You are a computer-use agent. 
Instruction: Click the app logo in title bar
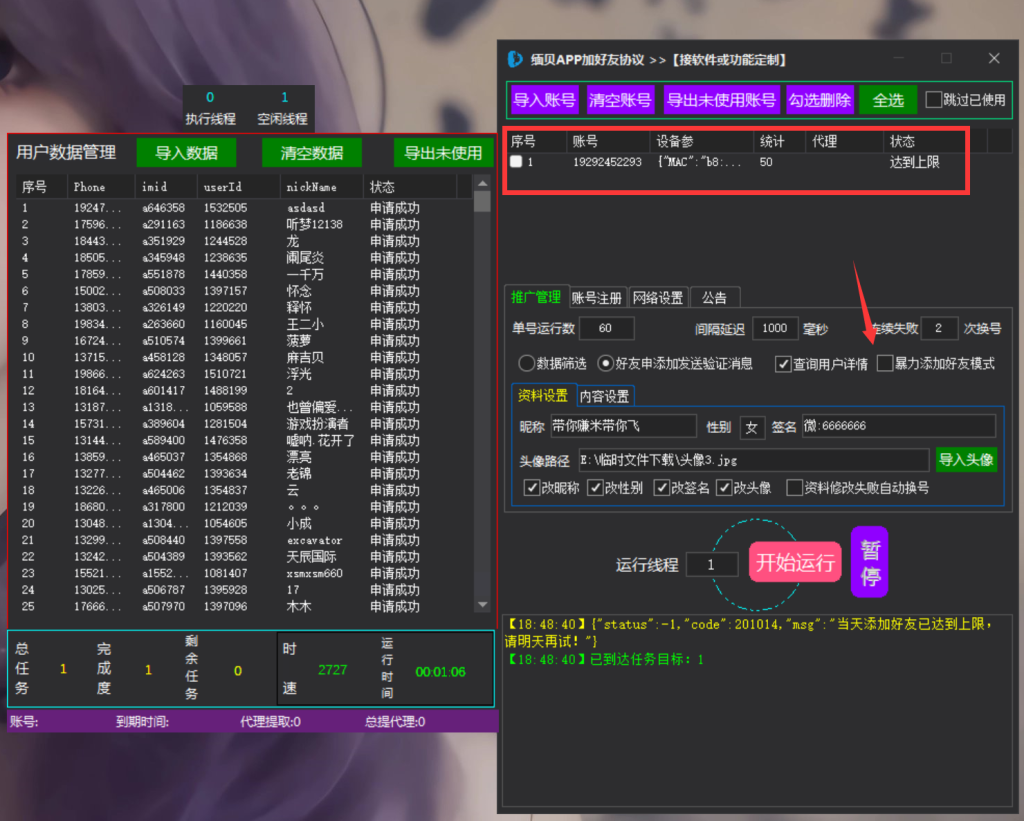[516, 60]
